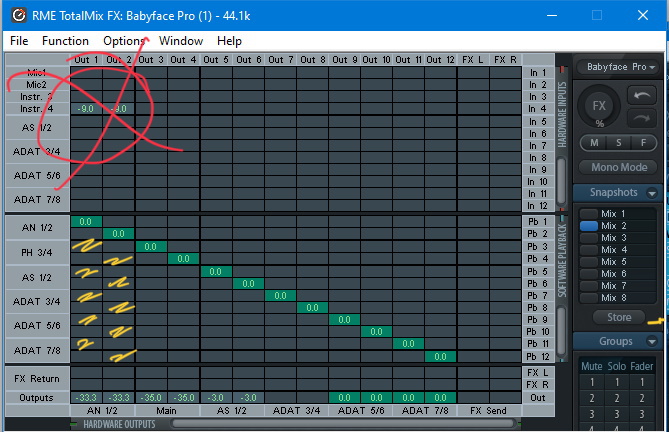Click the redo arrow button
The image size is (669, 432).
coord(641,118)
